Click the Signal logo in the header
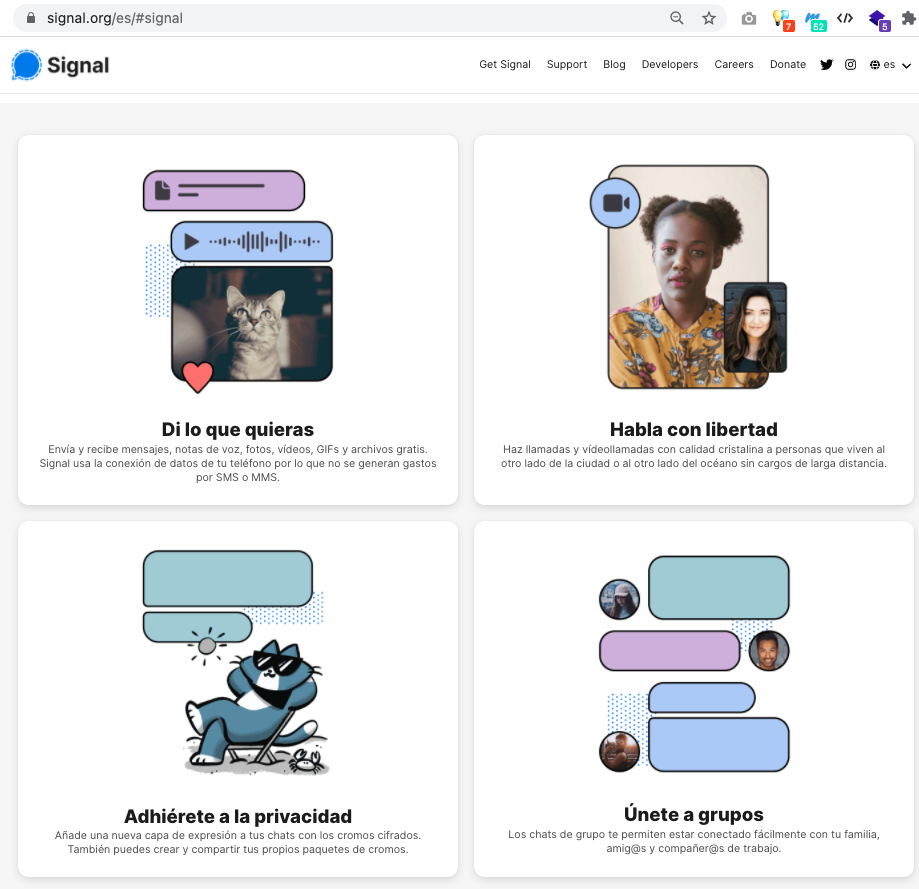This screenshot has width=919, height=889. 61,65
